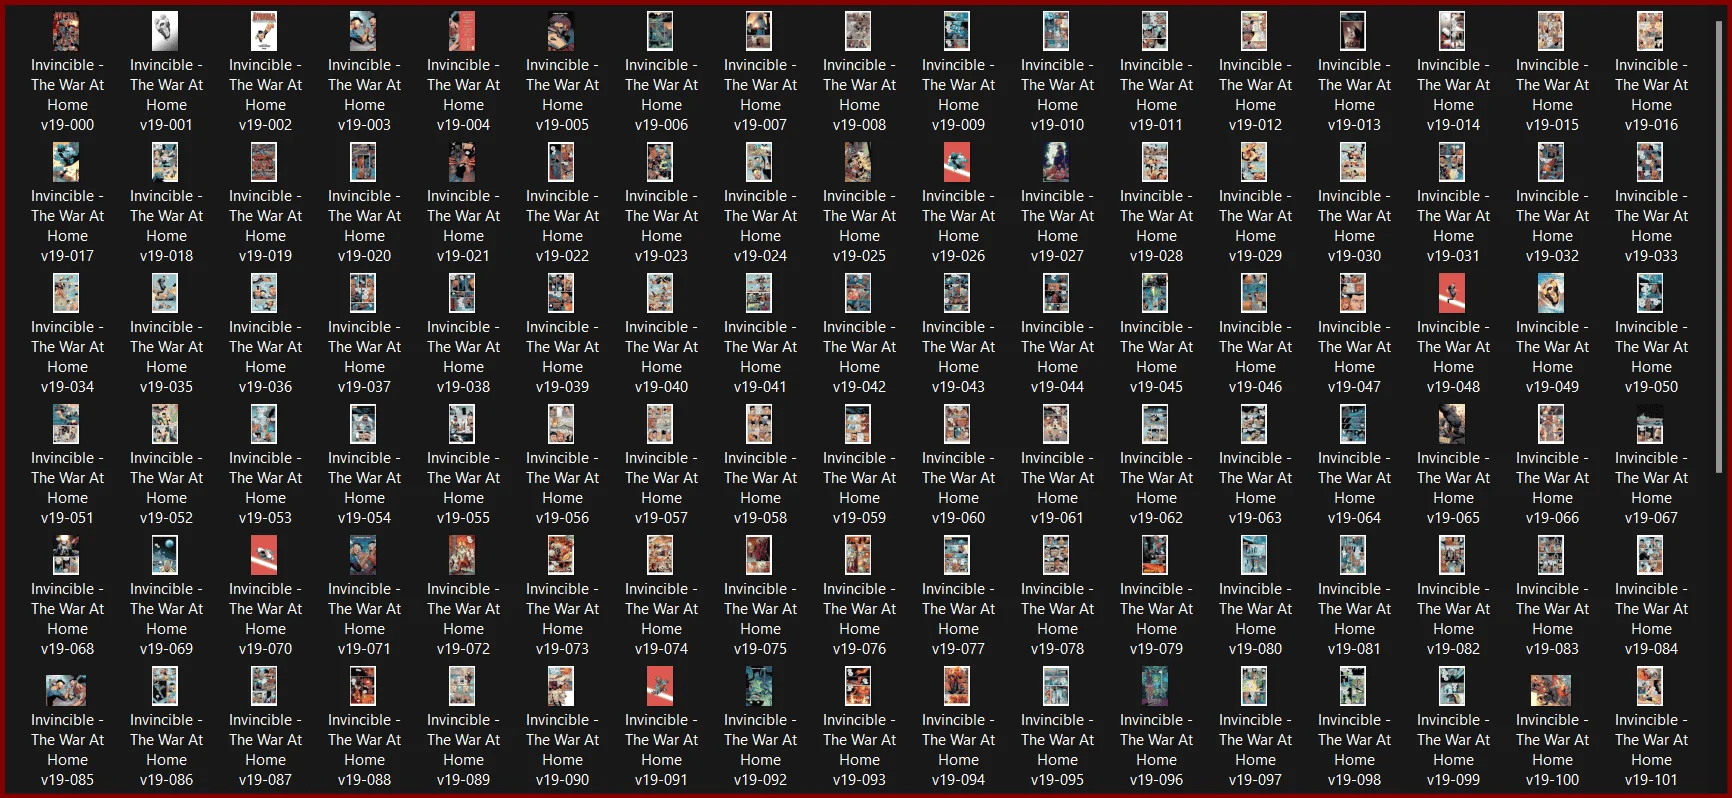Select the file label v19-010

(1057, 95)
